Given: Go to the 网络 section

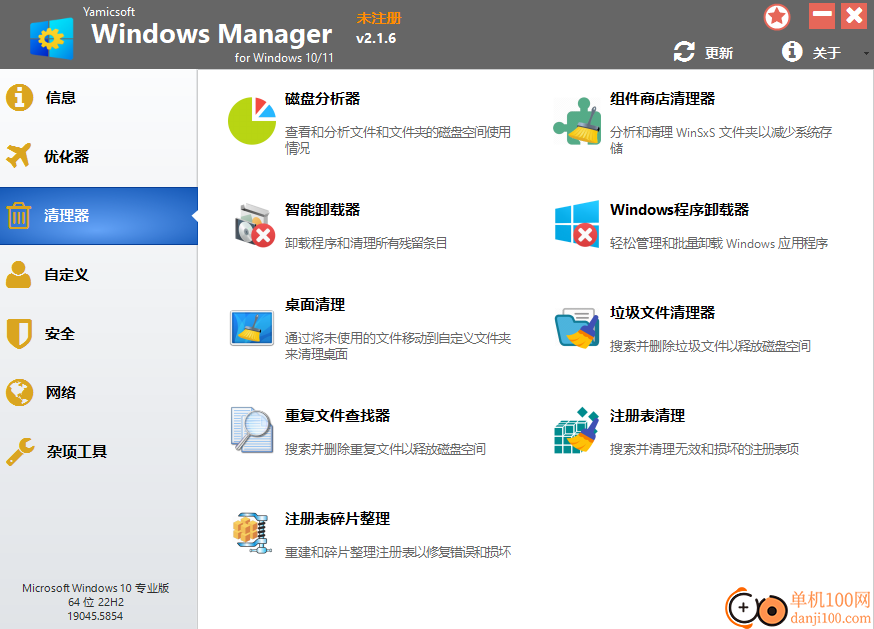Looking at the screenshot, I should click(99, 393).
